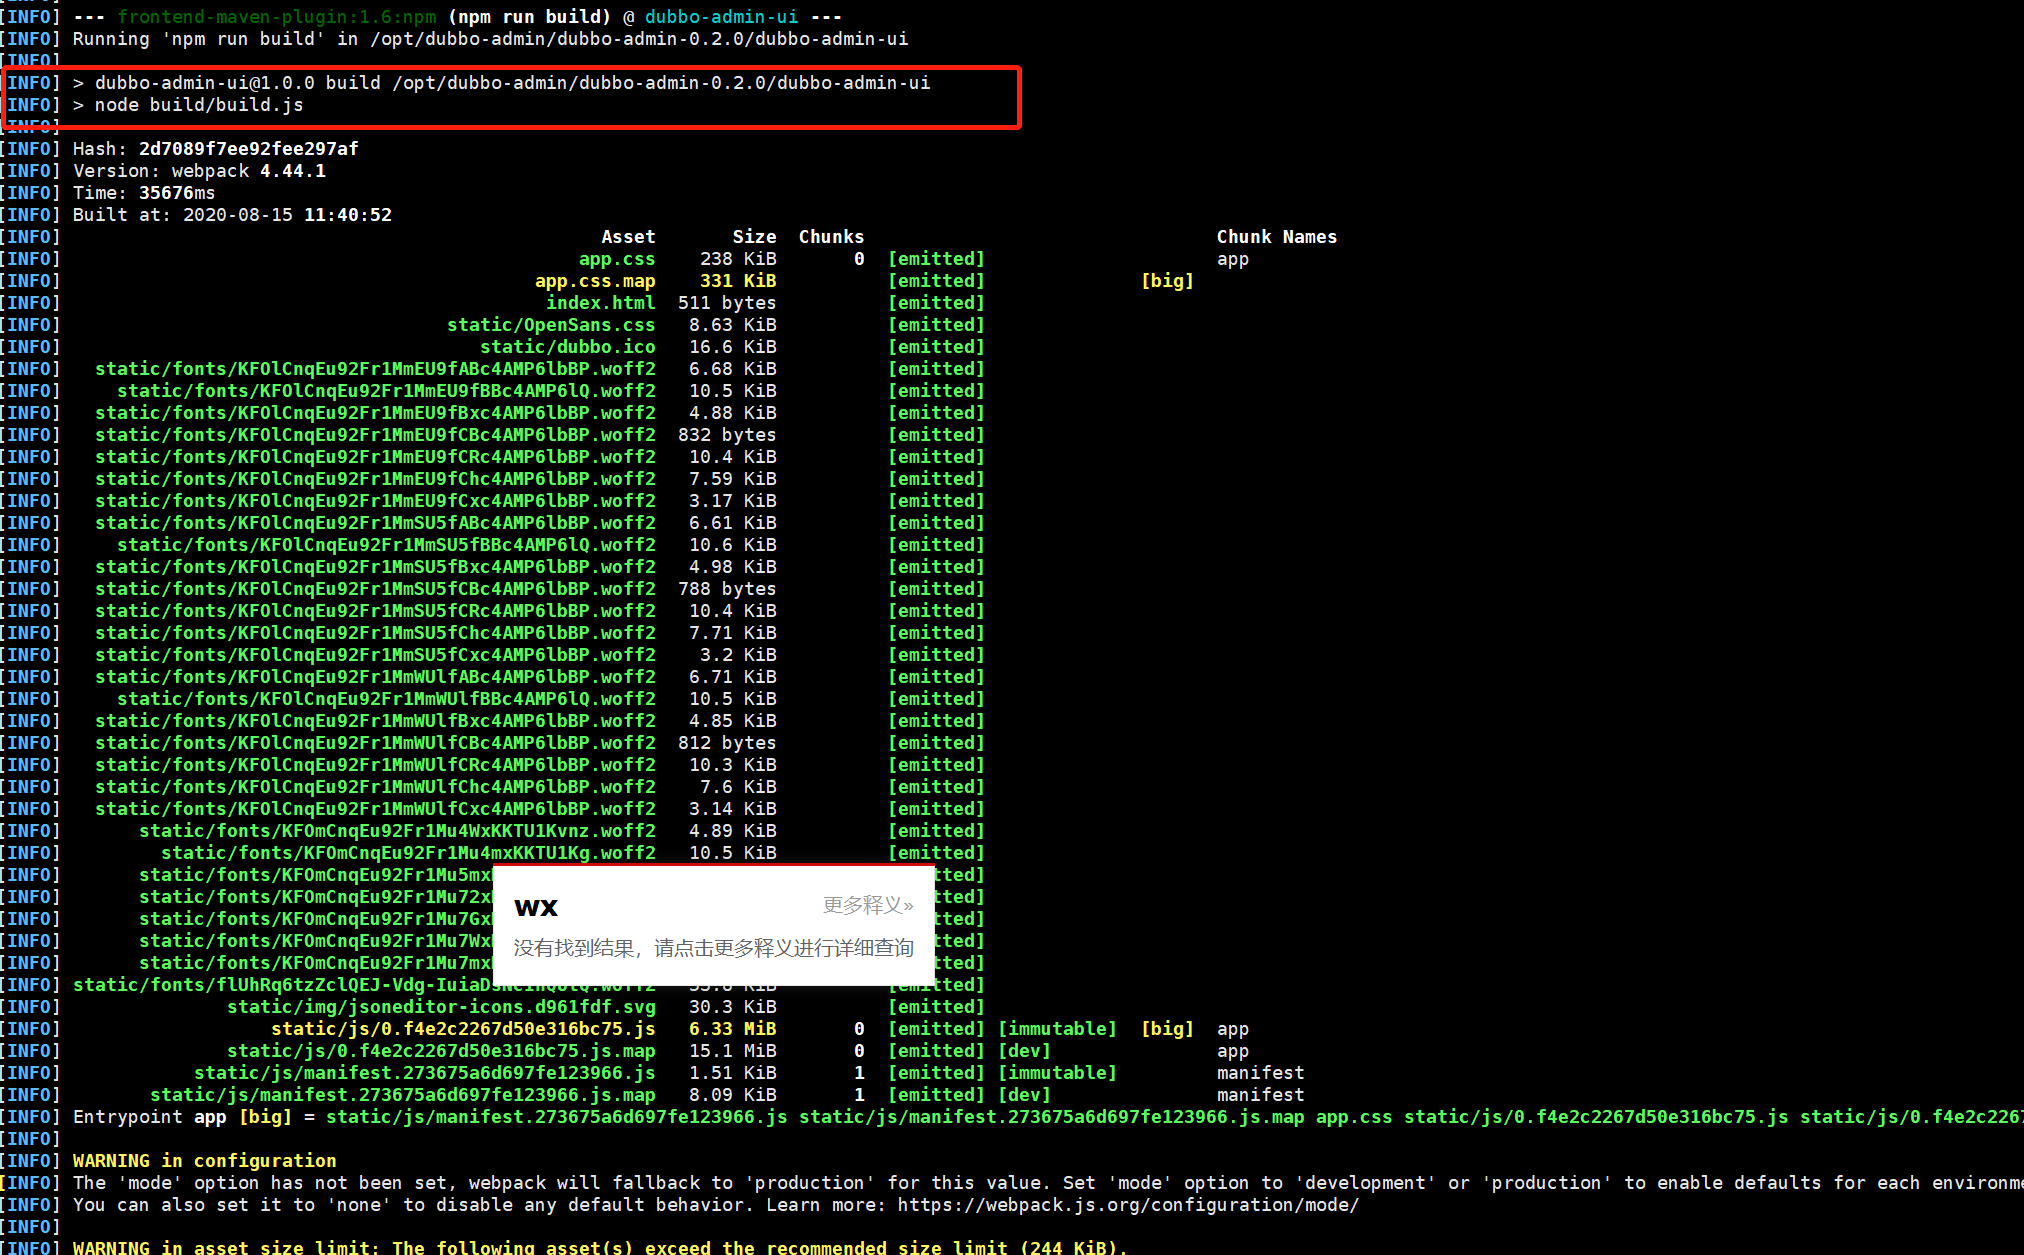The height and width of the screenshot is (1255, 2024).
Task: Click the yellow [big] tag beside app.css.map
Action: (x=1167, y=281)
